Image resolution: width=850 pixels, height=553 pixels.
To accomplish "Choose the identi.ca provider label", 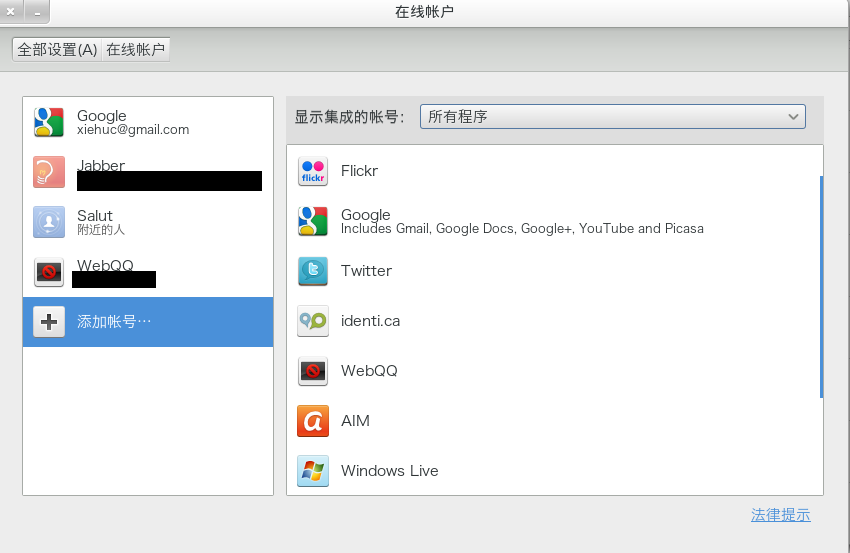I will 370,320.
